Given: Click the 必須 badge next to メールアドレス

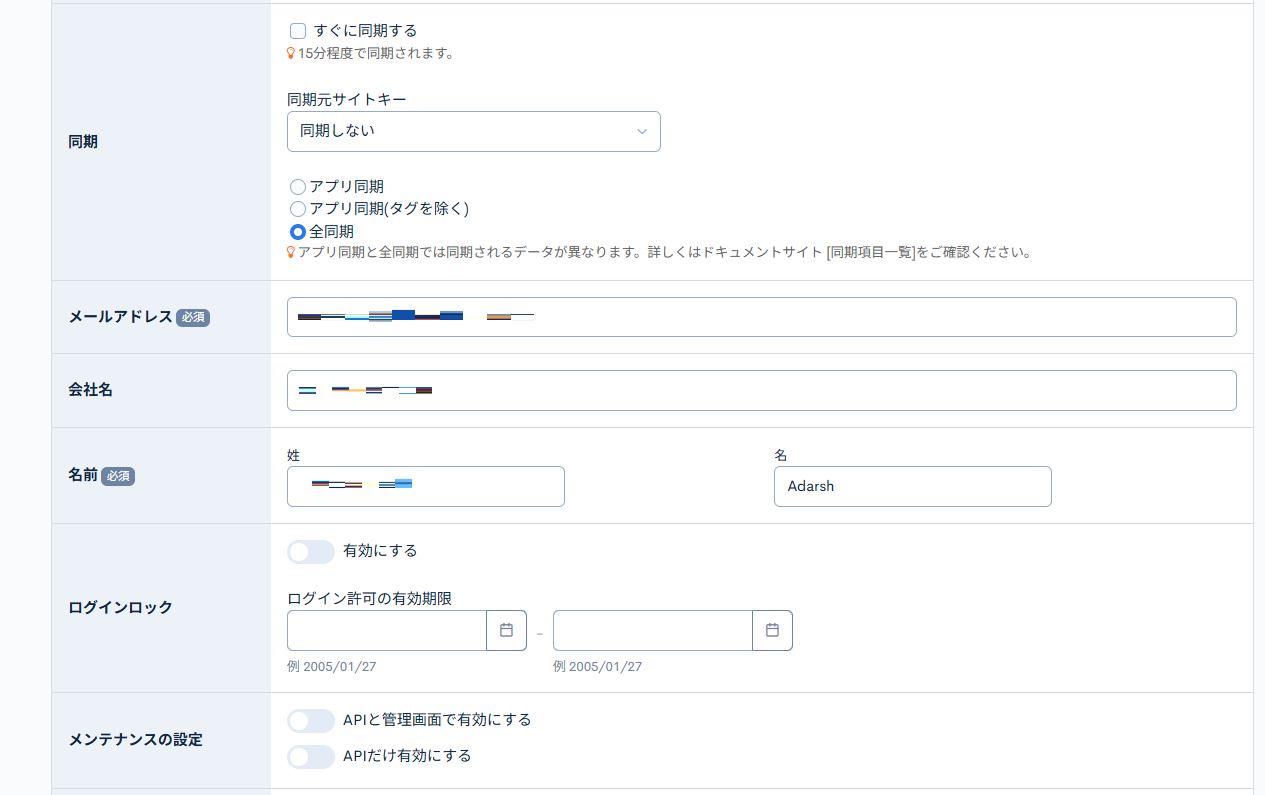Looking at the screenshot, I should [x=193, y=317].
